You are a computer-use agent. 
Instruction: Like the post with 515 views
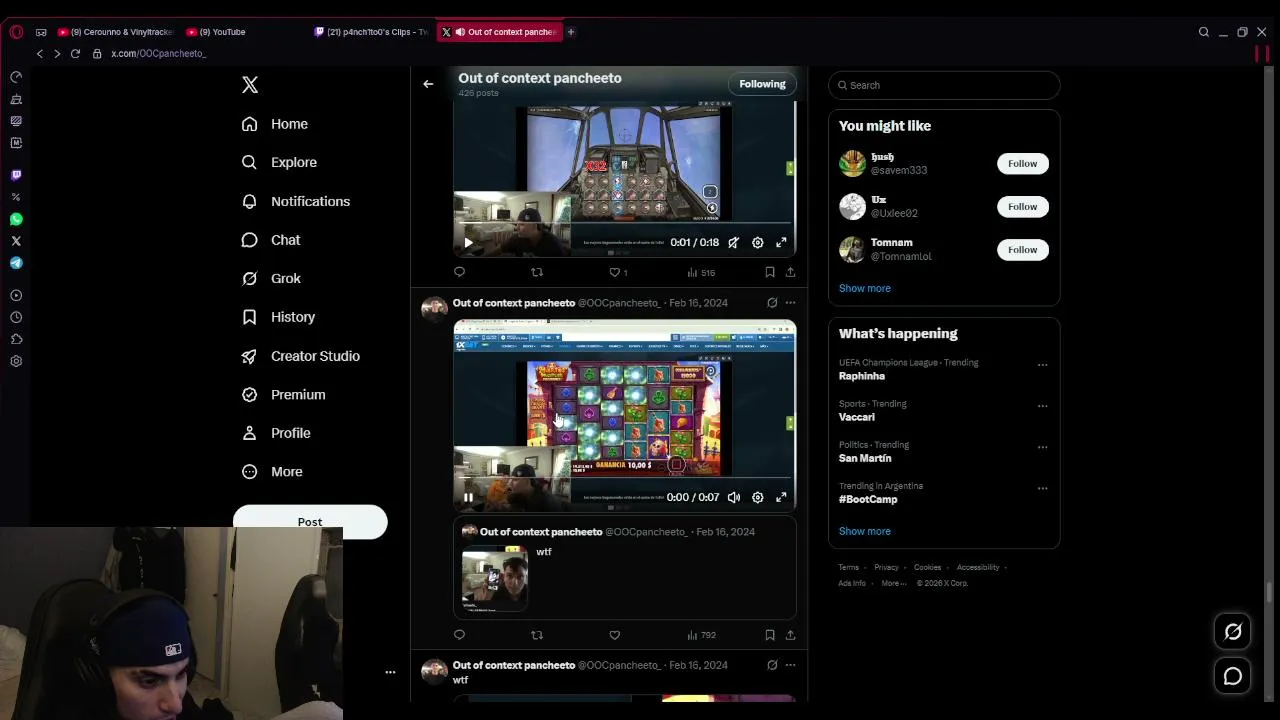pos(615,272)
